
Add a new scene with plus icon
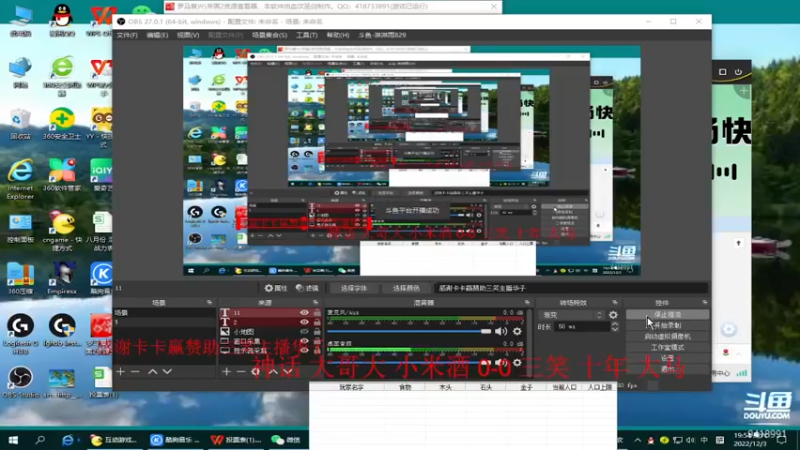coord(120,372)
